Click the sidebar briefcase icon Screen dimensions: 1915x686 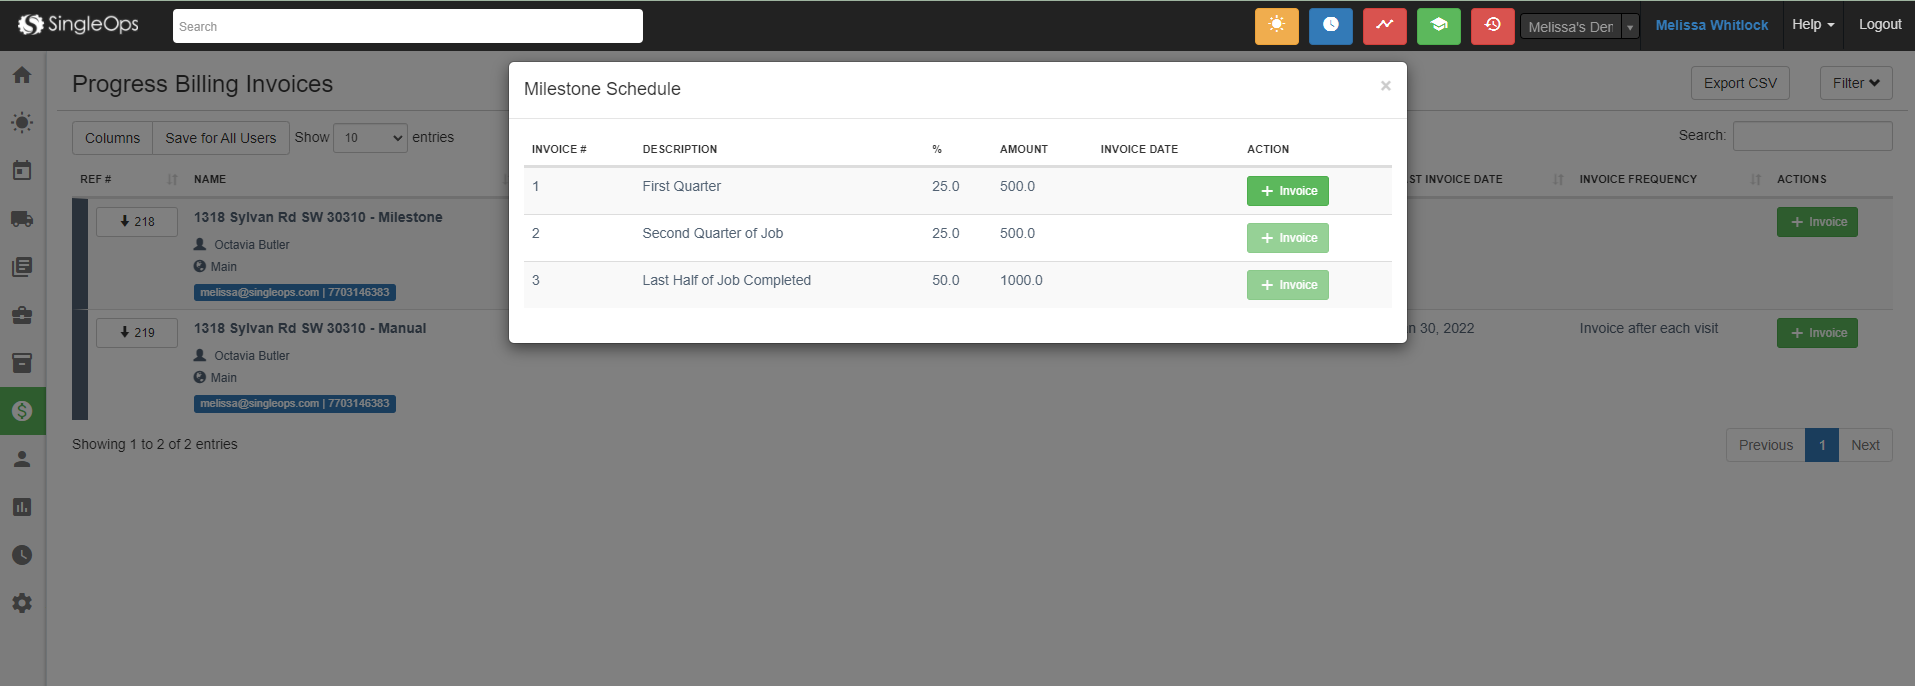coord(22,315)
